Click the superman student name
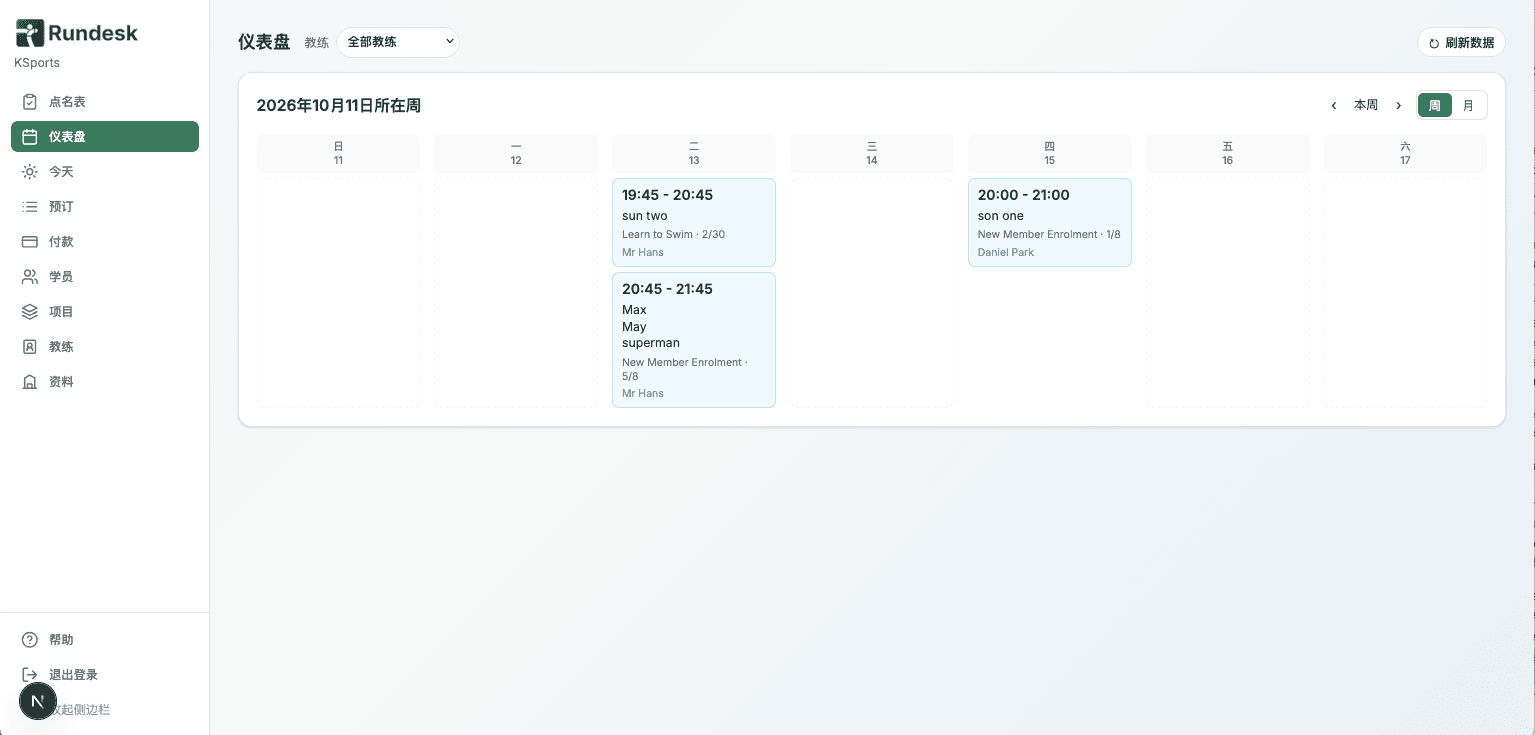 tap(651, 343)
